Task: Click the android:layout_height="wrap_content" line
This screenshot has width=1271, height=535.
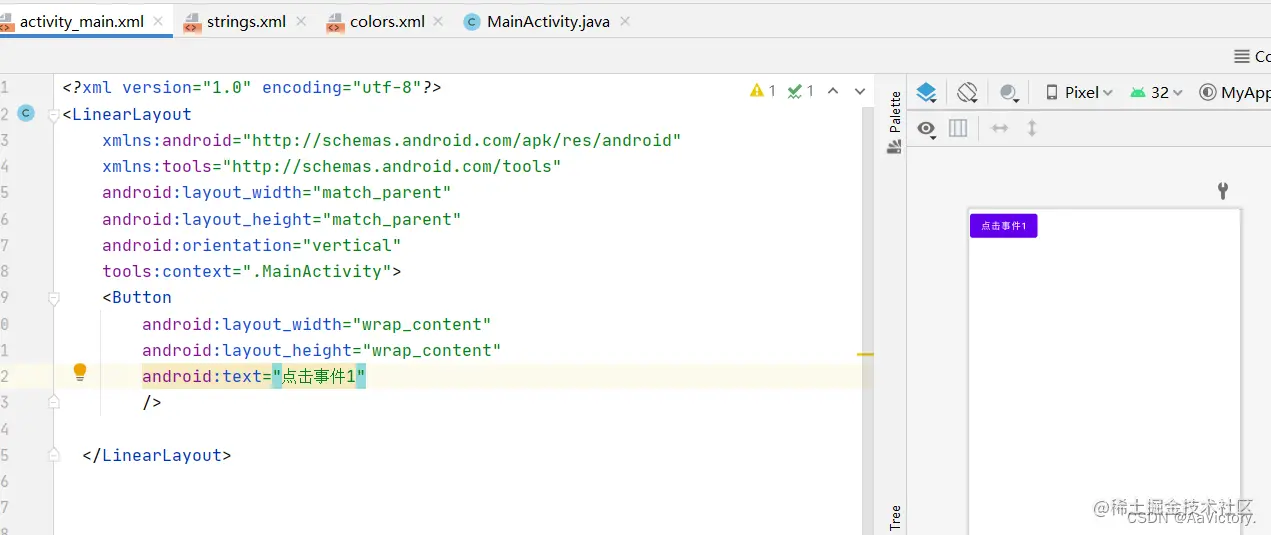Action: (321, 350)
